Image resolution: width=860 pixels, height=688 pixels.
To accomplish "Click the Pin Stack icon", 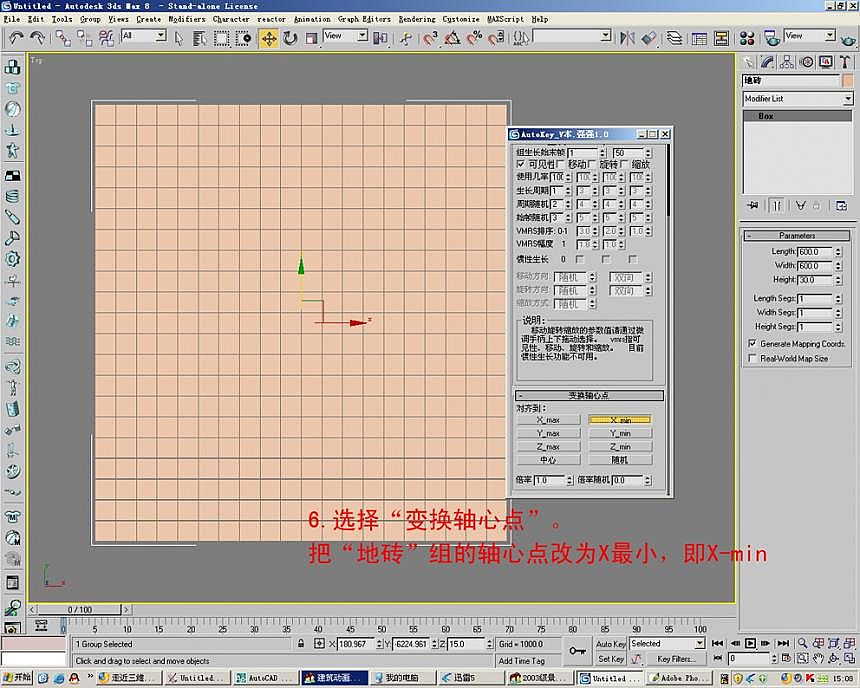I will (x=753, y=205).
